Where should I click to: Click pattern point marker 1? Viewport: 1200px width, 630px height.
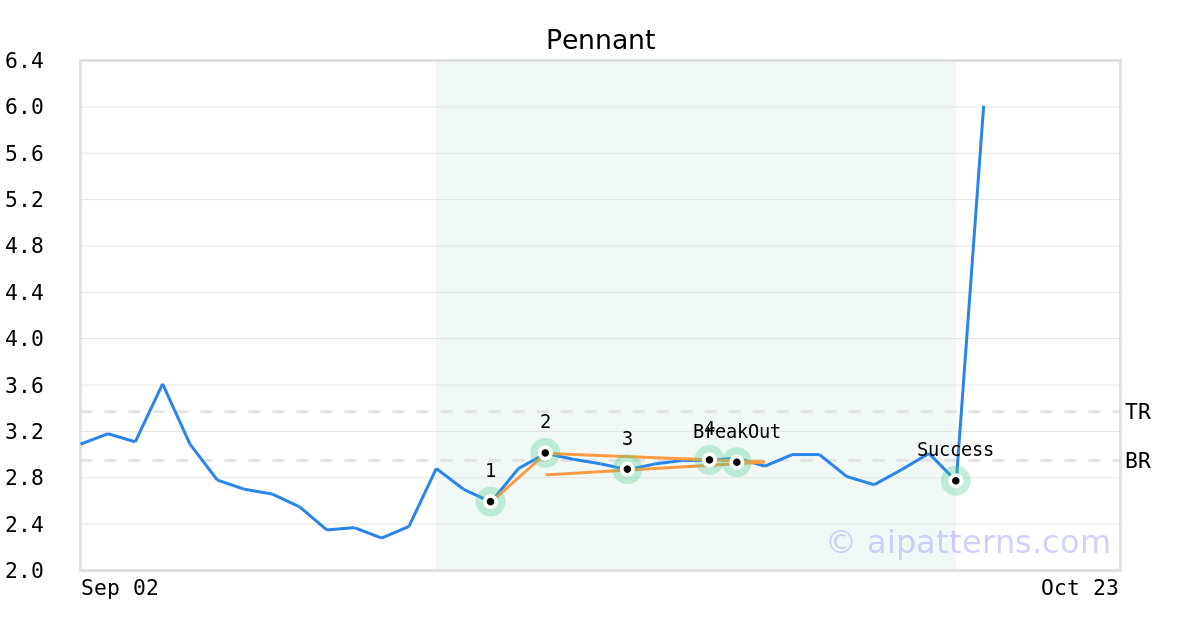pyautogui.click(x=490, y=501)
